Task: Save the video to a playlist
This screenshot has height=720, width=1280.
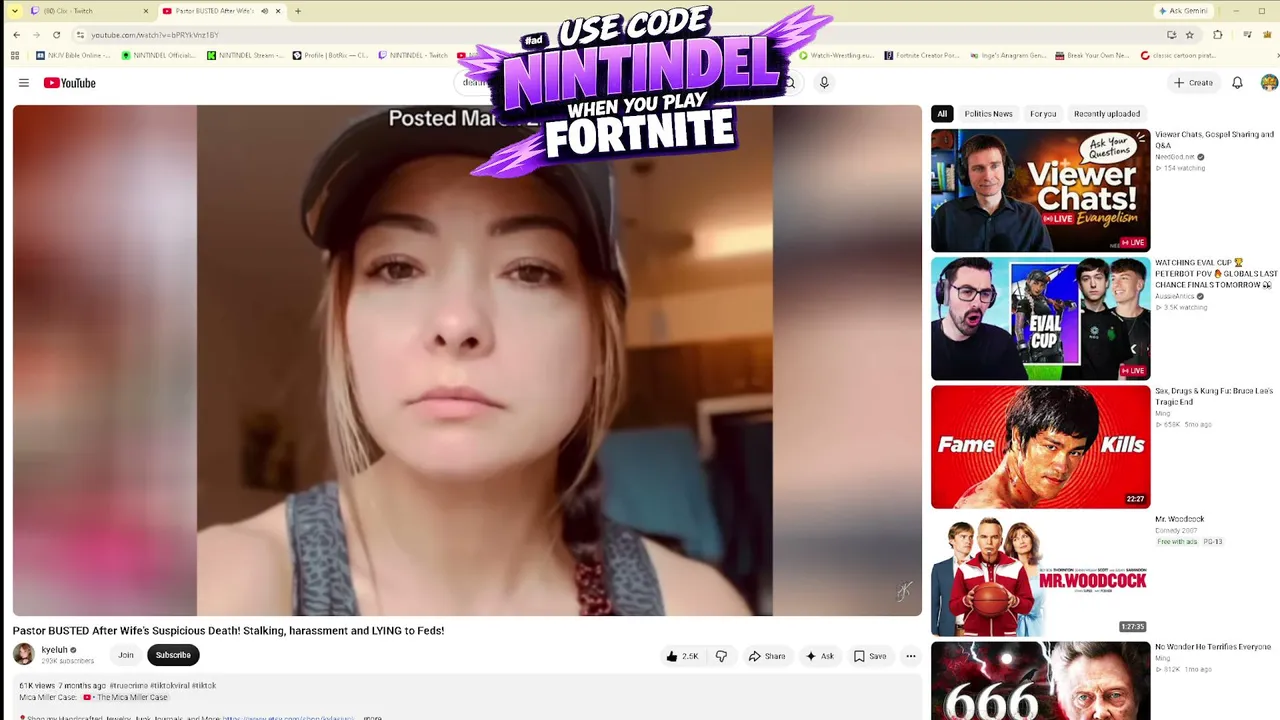Action: click(870, 656)
